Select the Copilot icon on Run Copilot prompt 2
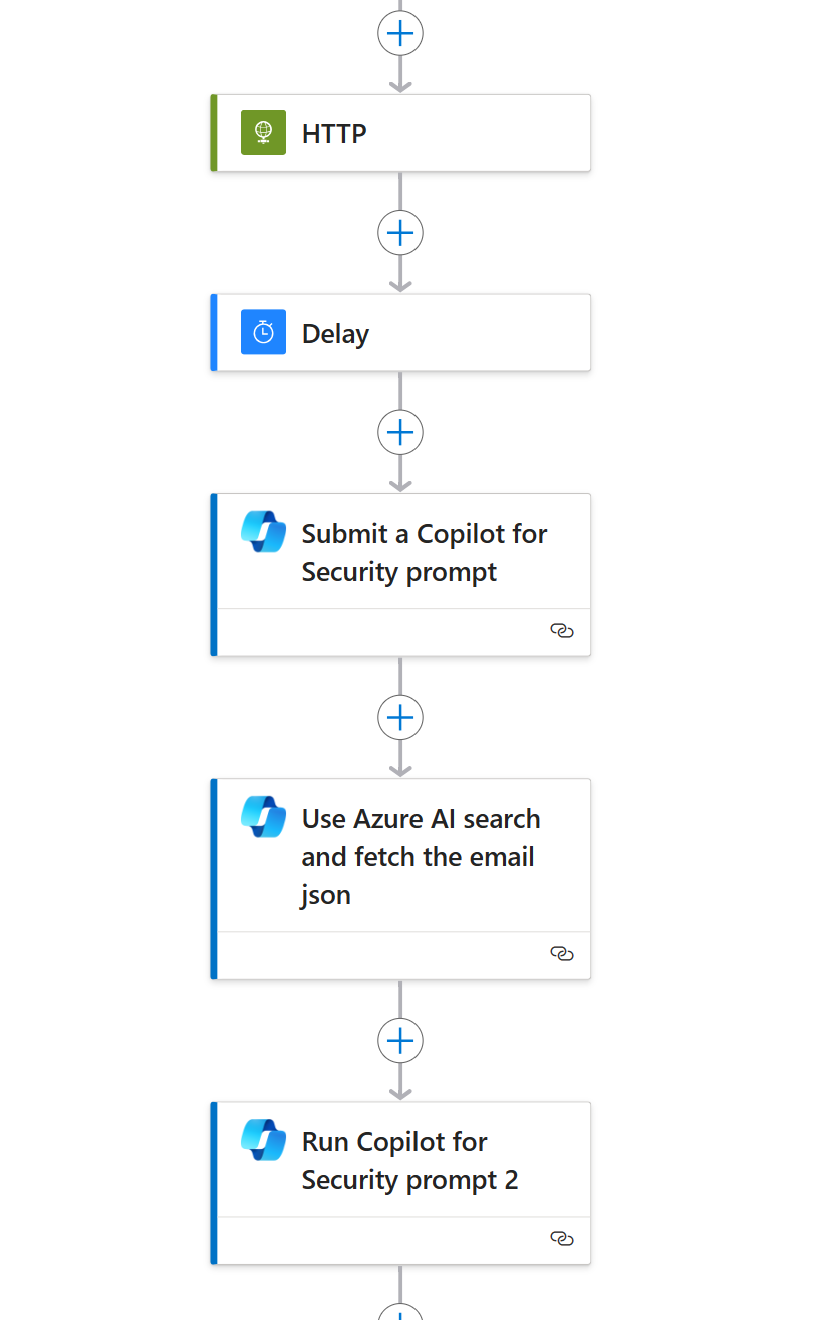Screen dimensions: 830x1320 pos(262,1139)
